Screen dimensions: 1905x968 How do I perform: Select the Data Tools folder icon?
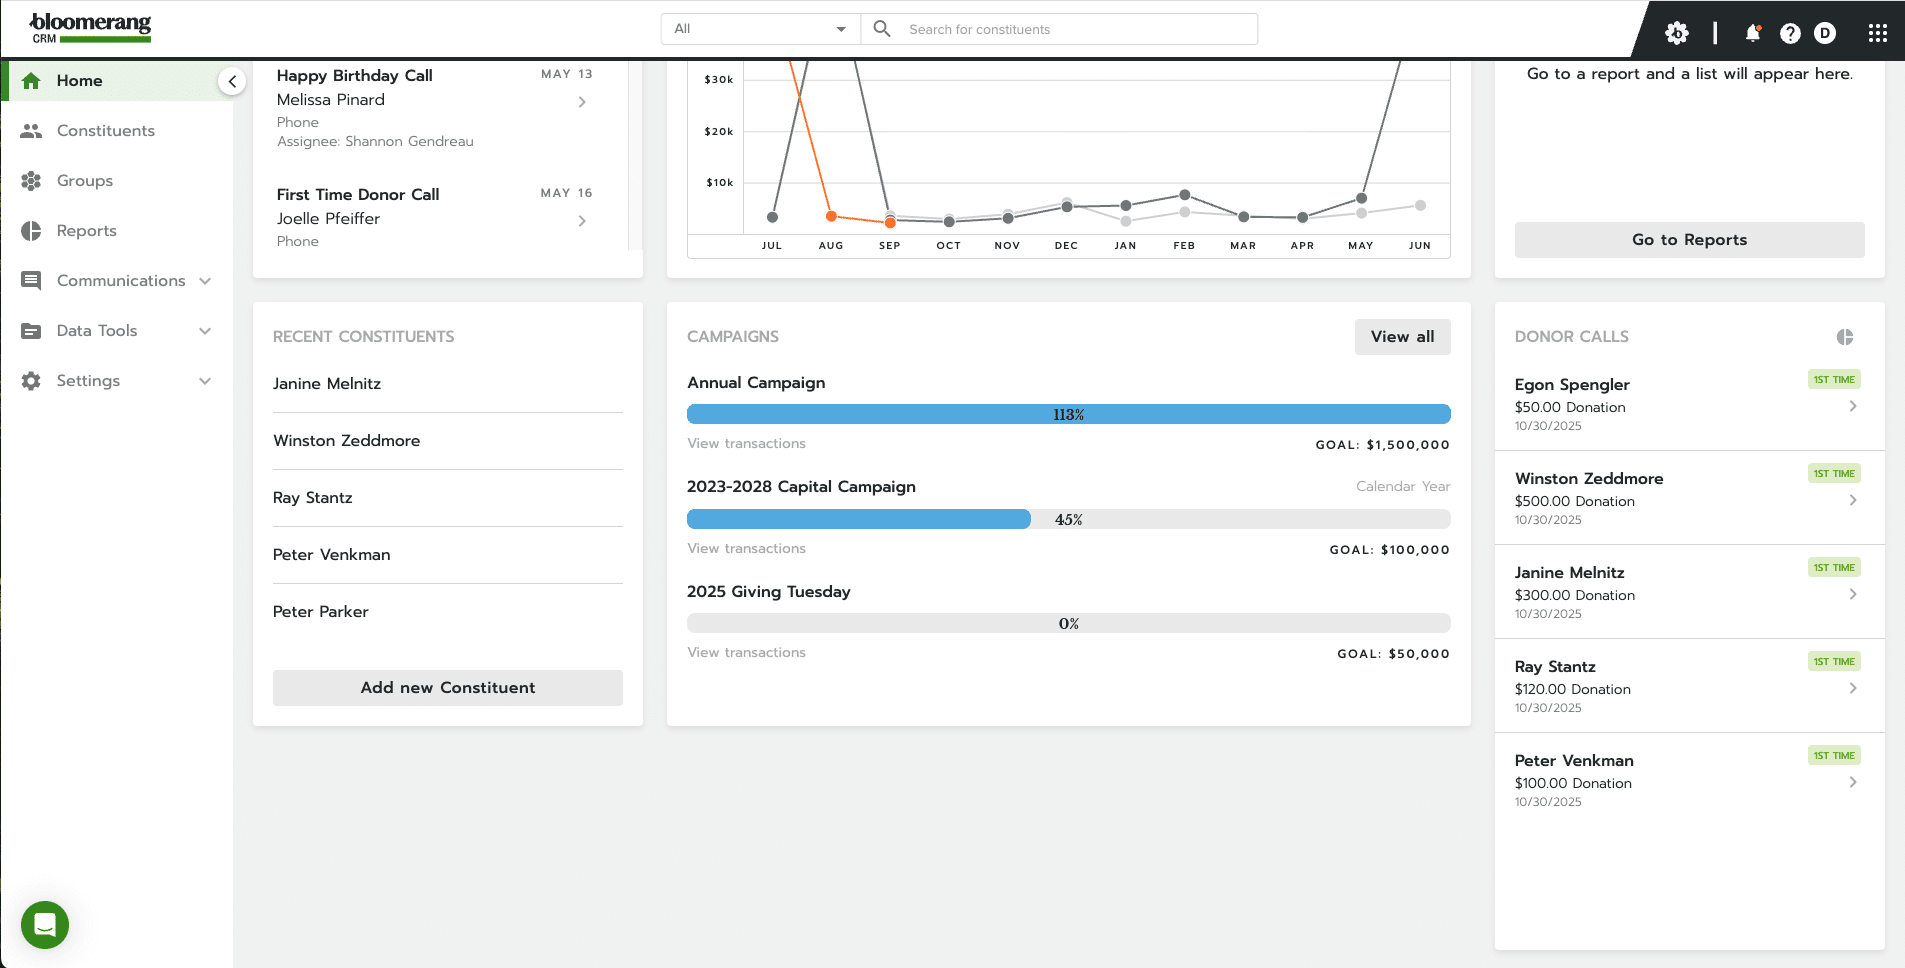[x=31, y=330]
